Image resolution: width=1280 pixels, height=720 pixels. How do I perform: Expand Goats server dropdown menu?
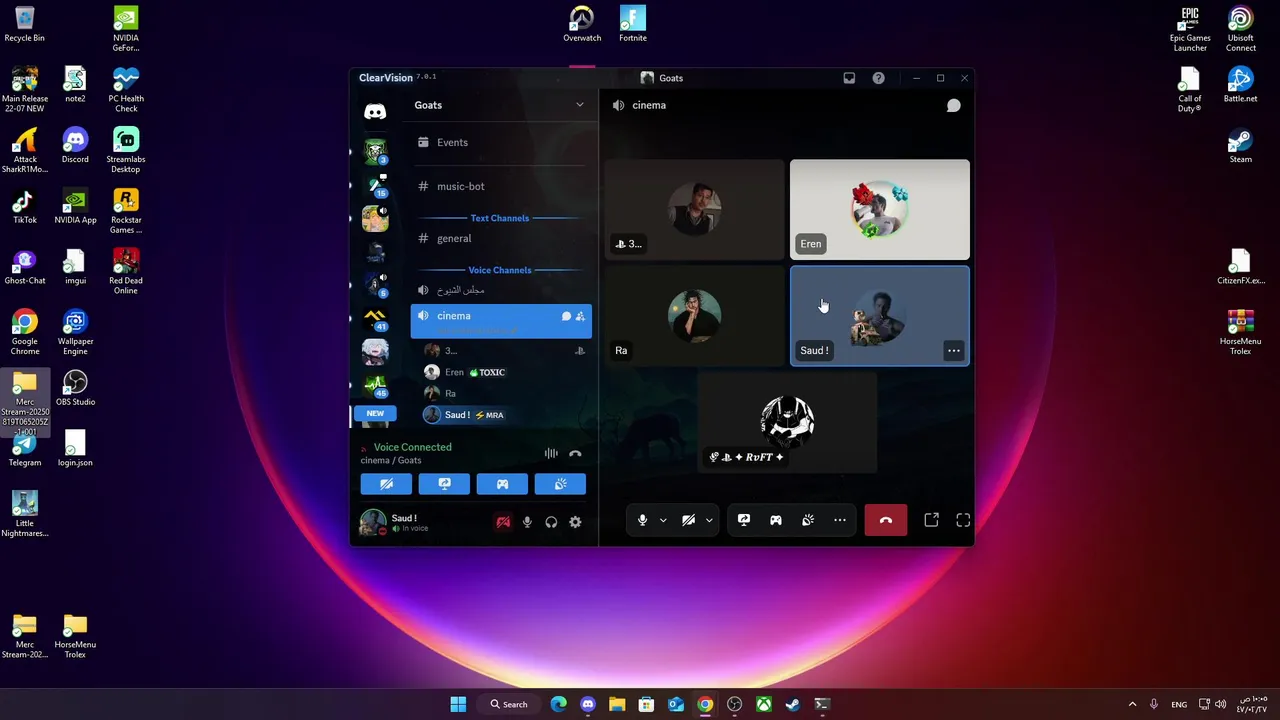point(579,105)
